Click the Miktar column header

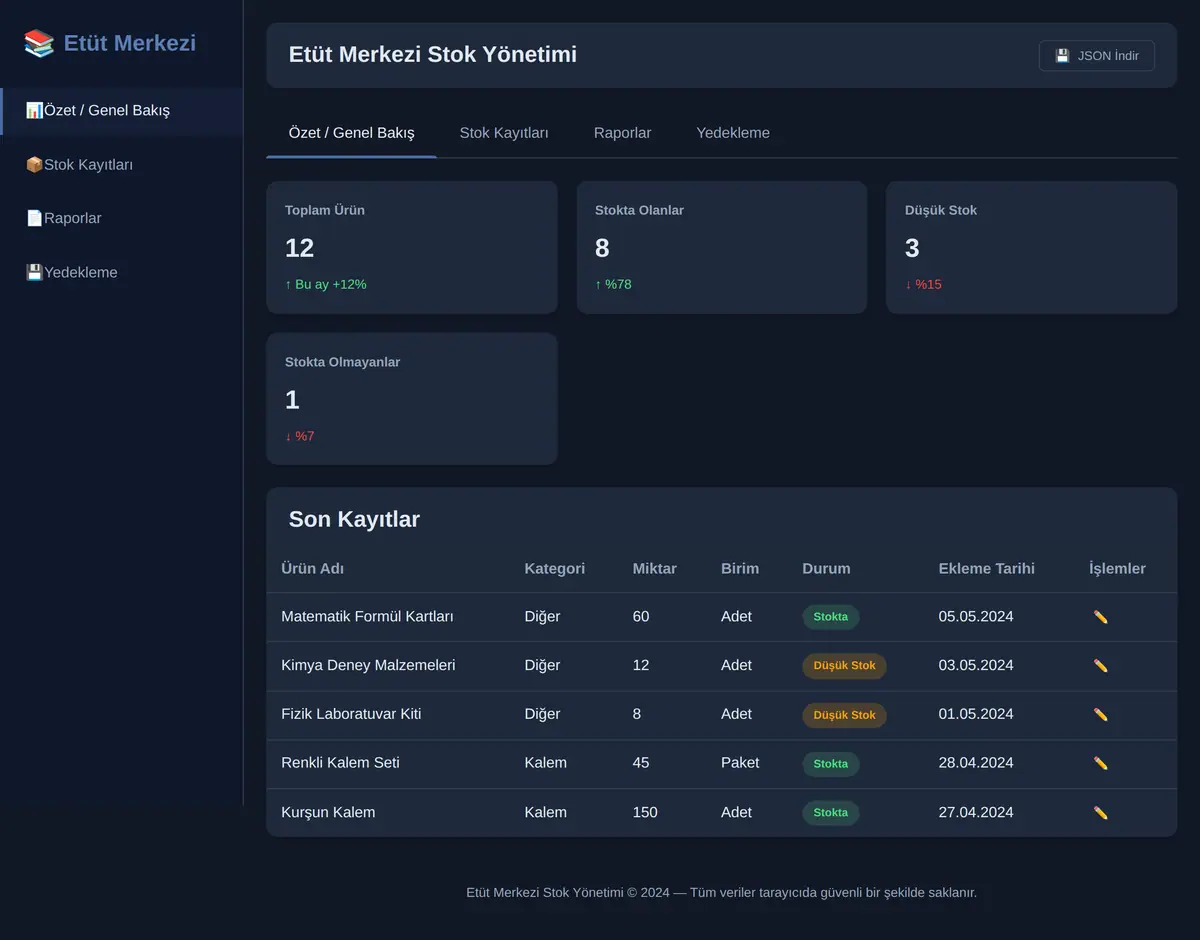(x=655, y=568)
